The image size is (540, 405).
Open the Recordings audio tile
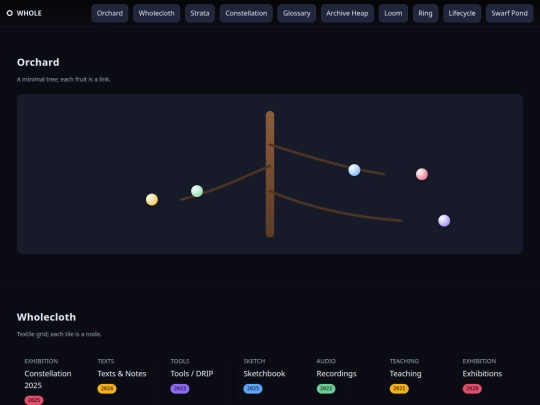[343, 379]
